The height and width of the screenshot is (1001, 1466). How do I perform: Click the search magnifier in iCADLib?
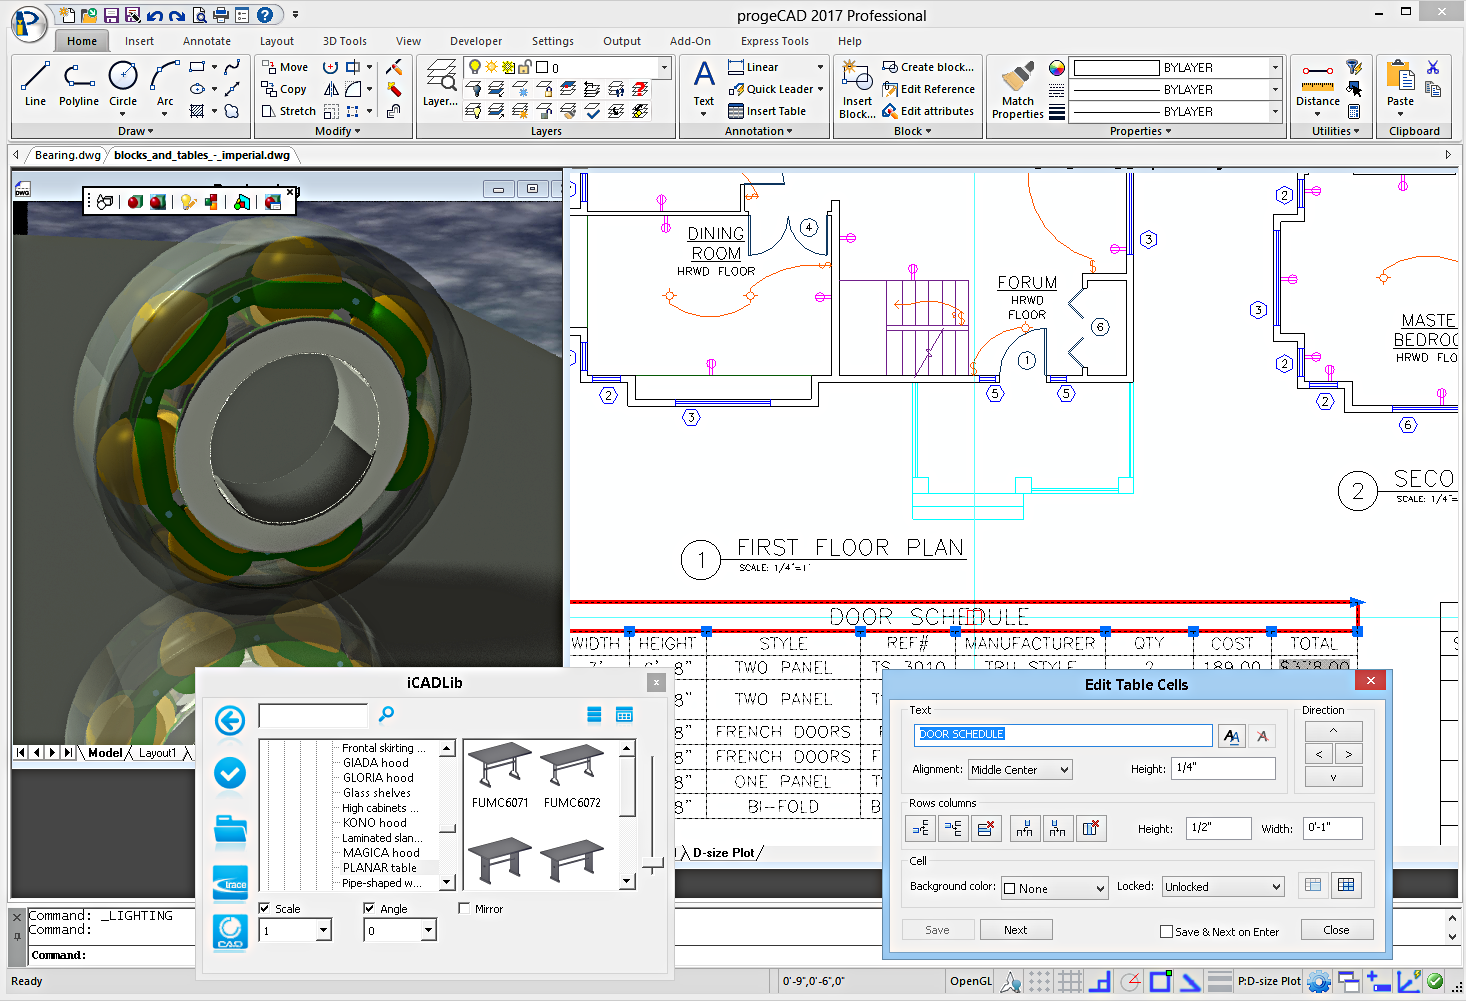385,715
